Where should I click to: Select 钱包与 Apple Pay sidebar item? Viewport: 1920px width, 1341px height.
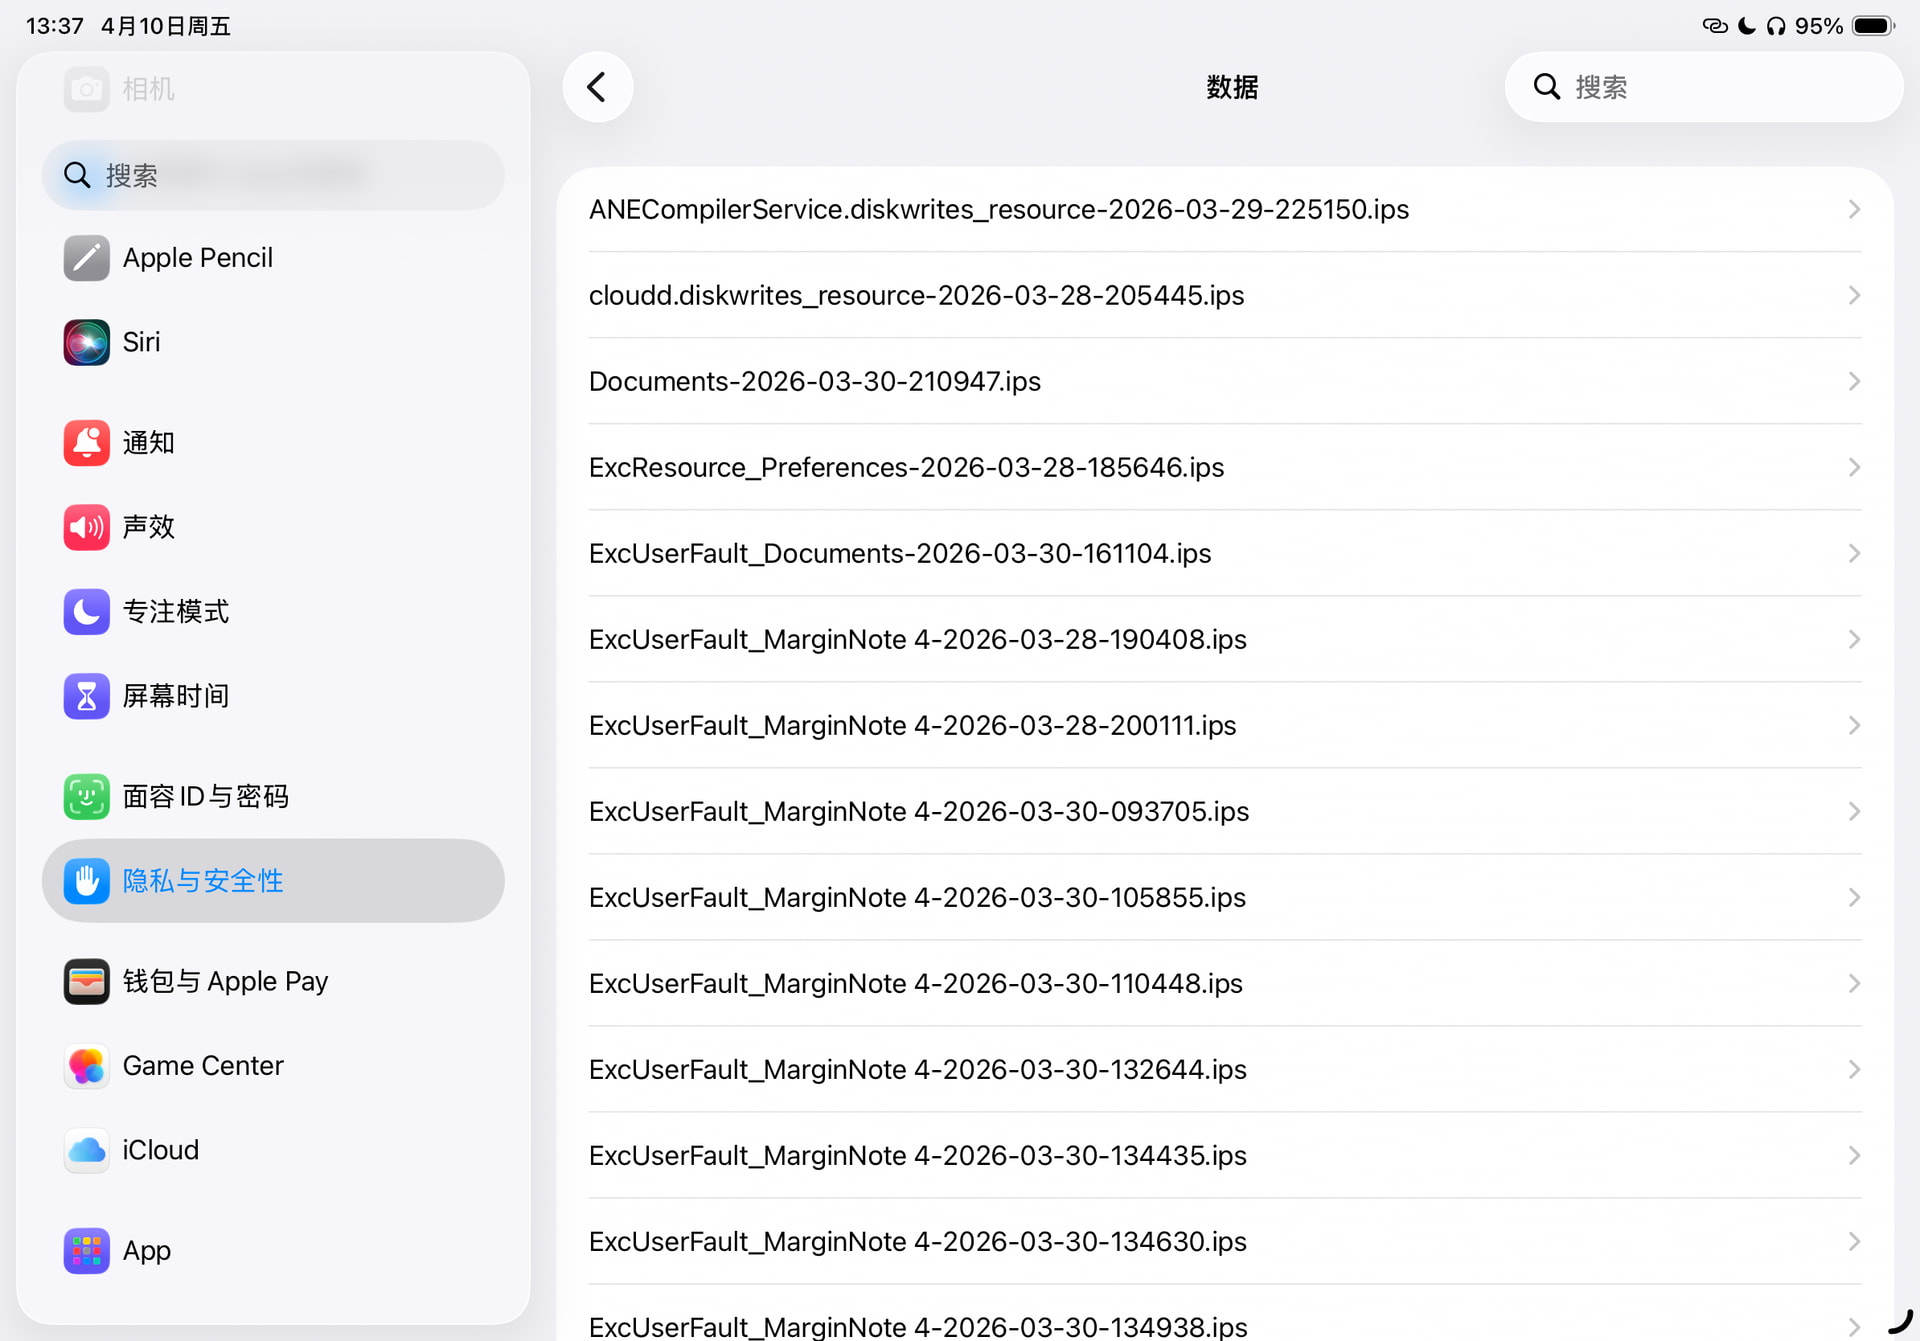click(x=273, y=981)
